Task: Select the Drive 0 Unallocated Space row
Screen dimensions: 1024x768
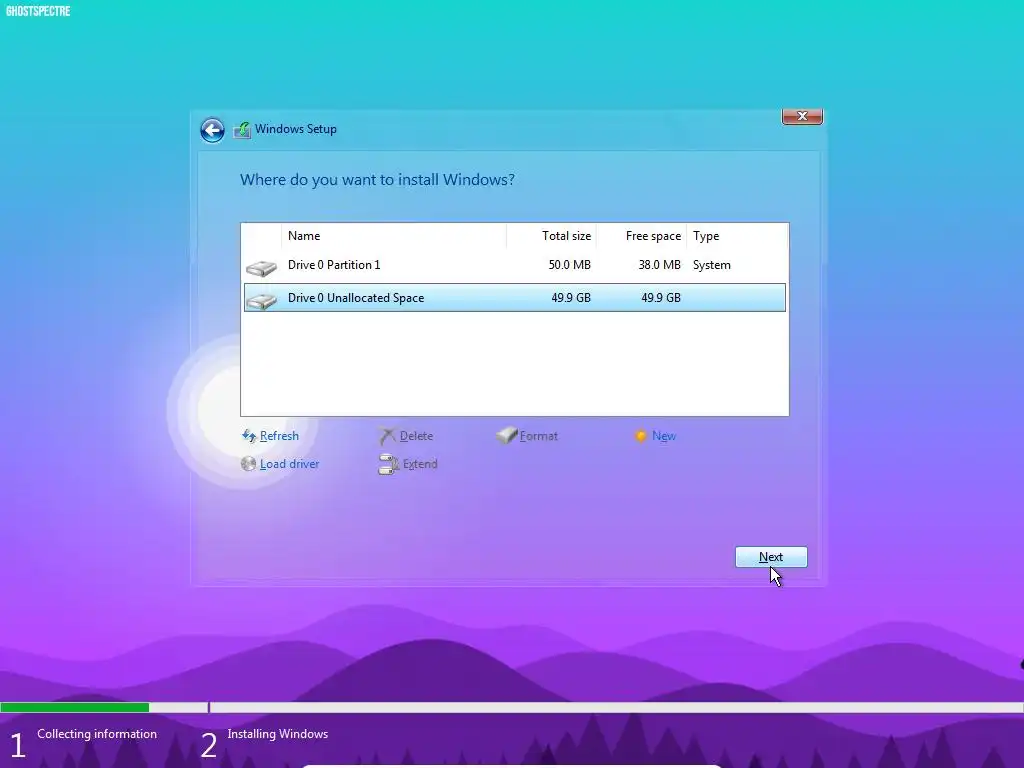Action: click(515, 298)
